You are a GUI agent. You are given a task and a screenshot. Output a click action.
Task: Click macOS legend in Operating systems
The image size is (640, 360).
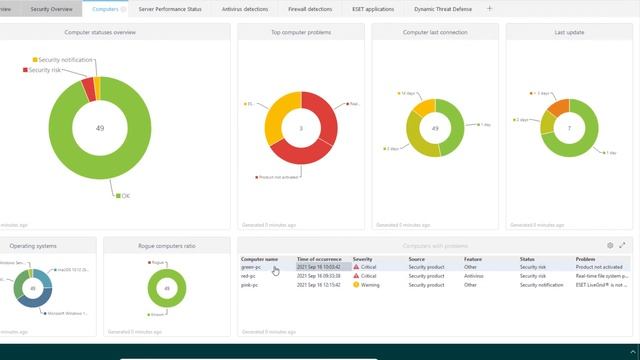pos(71,270)
